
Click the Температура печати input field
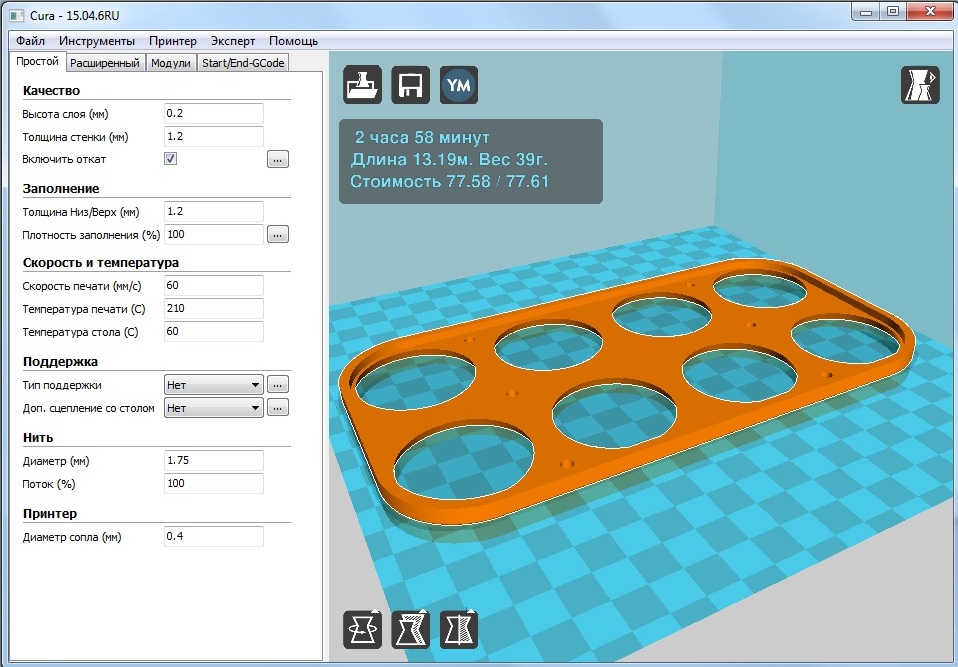213,308
